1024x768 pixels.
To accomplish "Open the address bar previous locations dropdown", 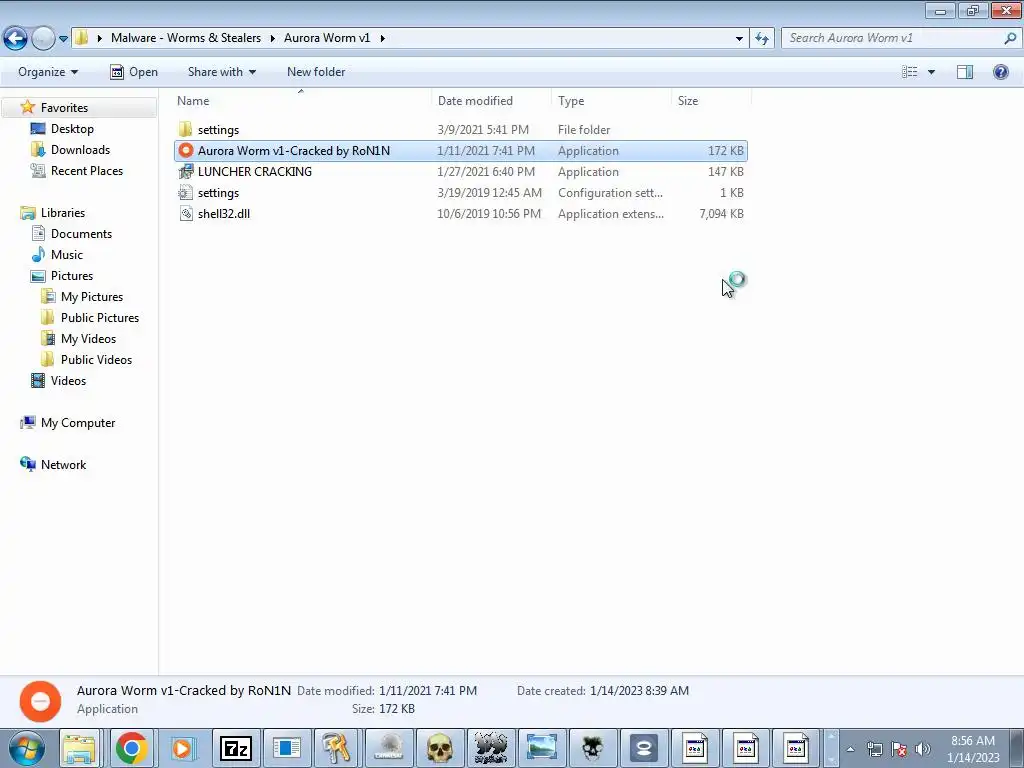I will (x=739, y=39).
